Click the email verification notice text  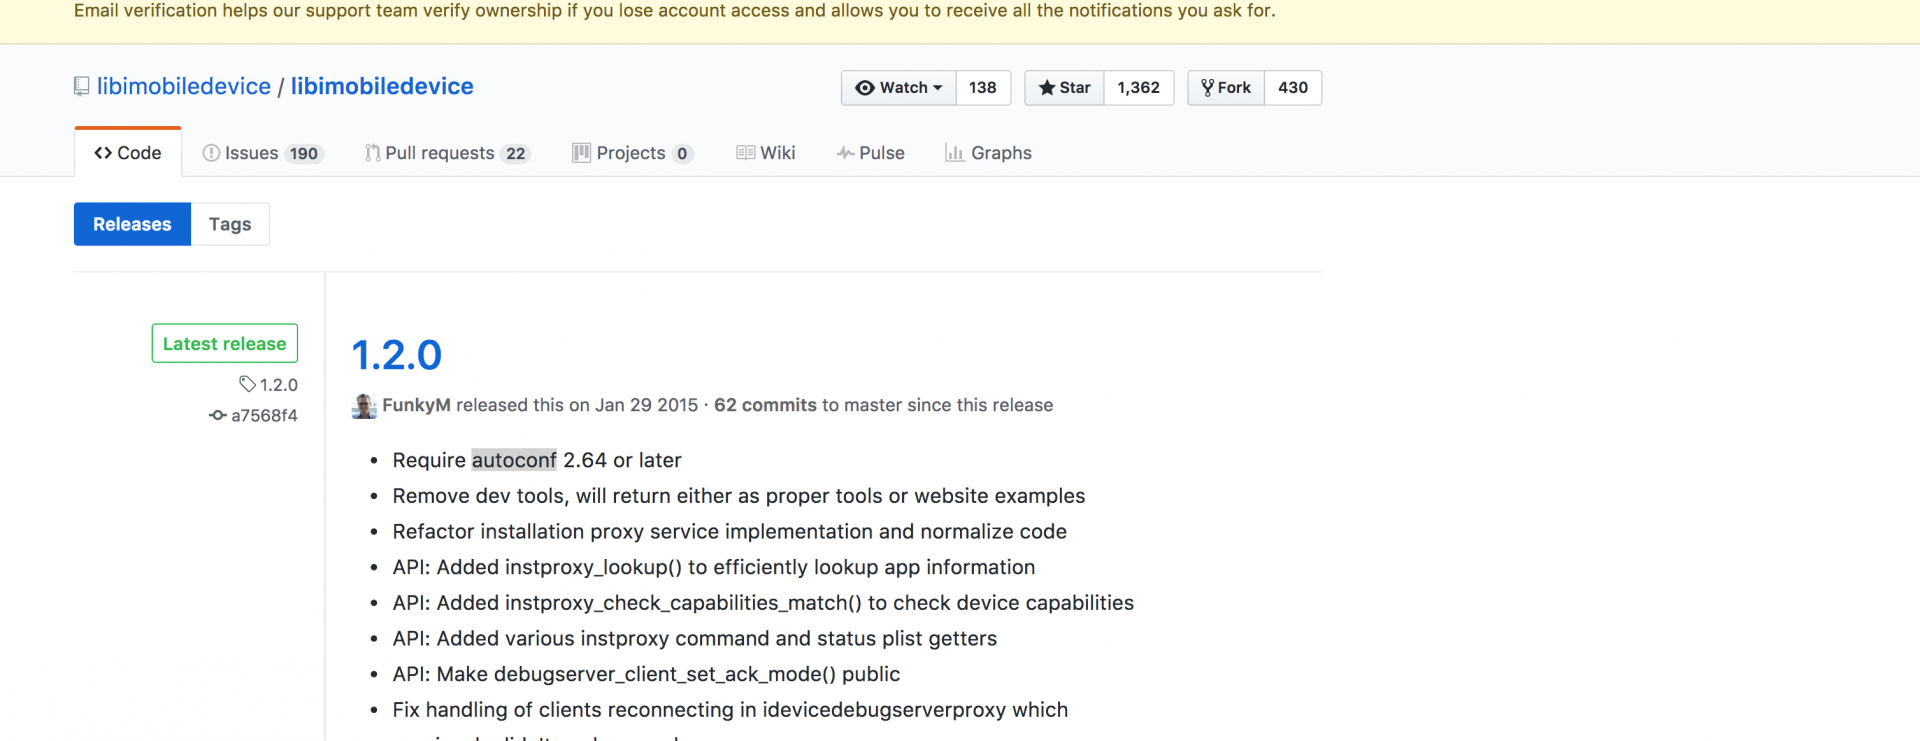(x=675, y=11)
